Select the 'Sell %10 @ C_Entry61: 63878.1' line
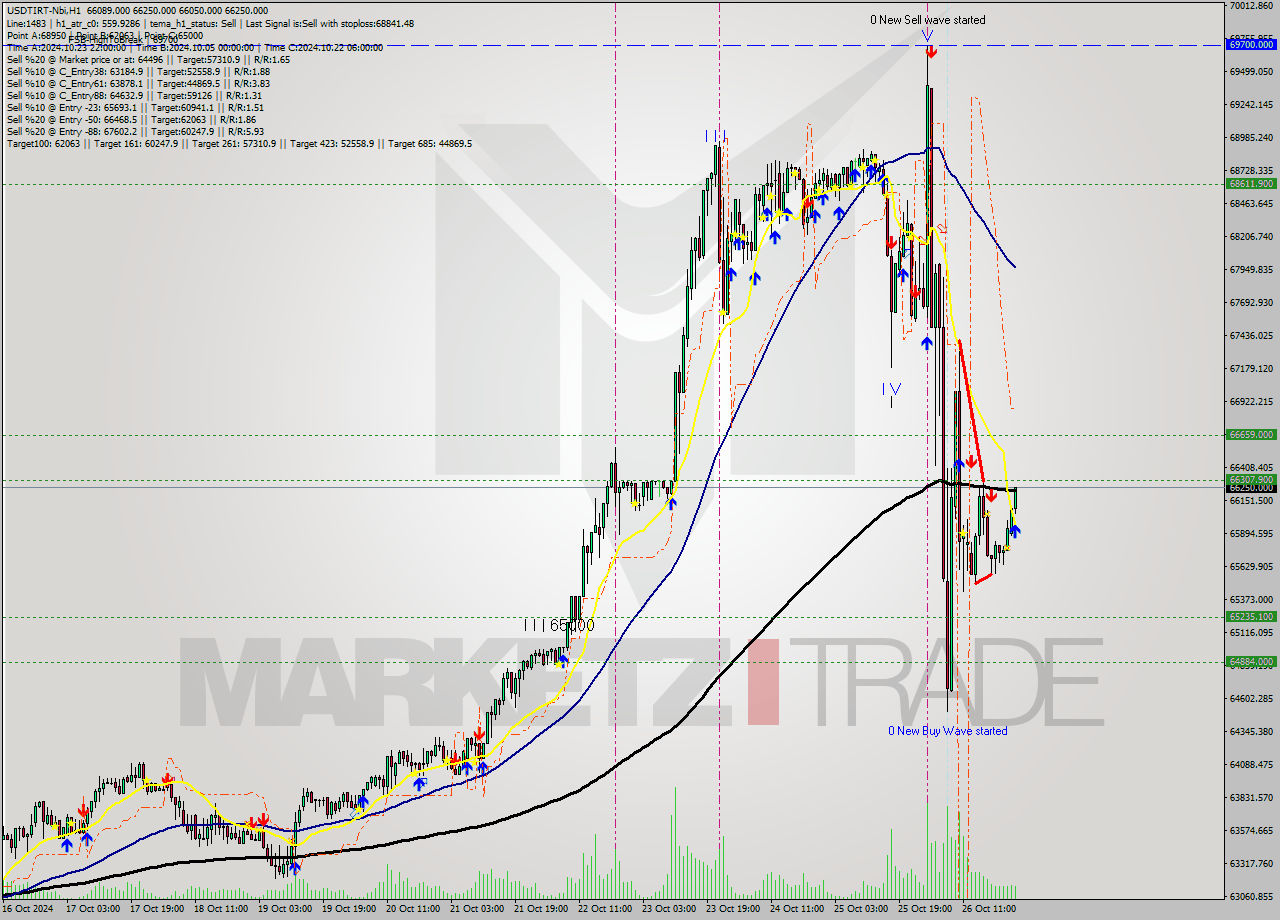This screenshot has width=1280, height=920. (x=138, y=83)
